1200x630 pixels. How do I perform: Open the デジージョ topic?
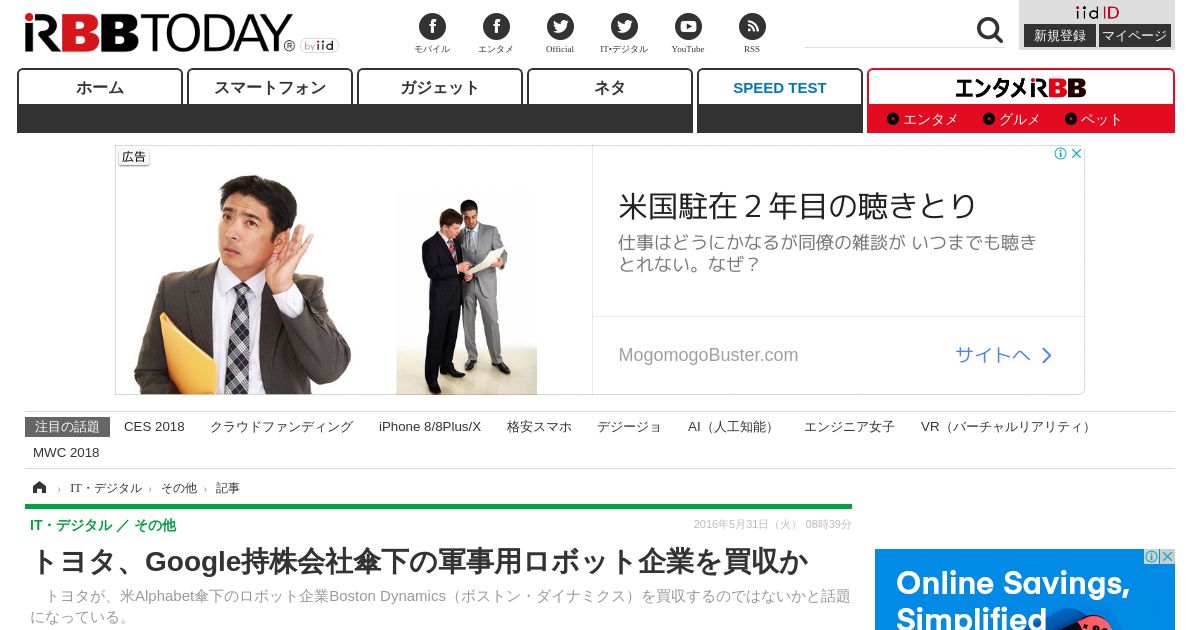[629, 426]
